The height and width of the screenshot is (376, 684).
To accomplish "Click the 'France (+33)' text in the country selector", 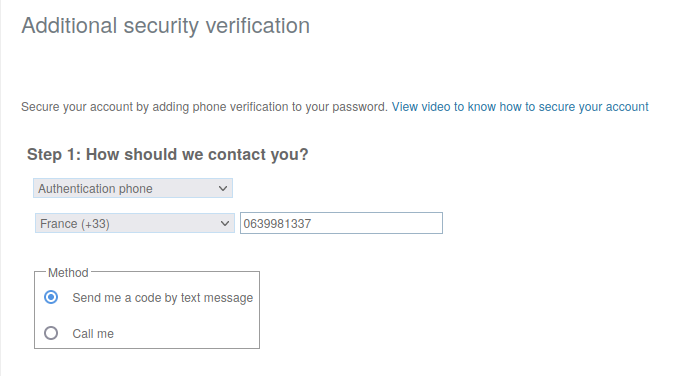I will click(x=75, y=224).
